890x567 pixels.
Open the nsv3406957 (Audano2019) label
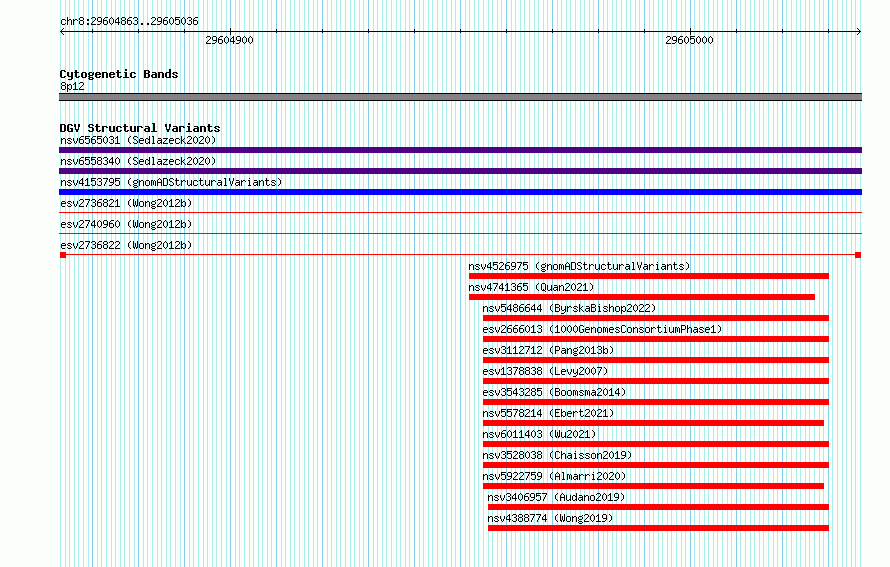pos(556,497)
